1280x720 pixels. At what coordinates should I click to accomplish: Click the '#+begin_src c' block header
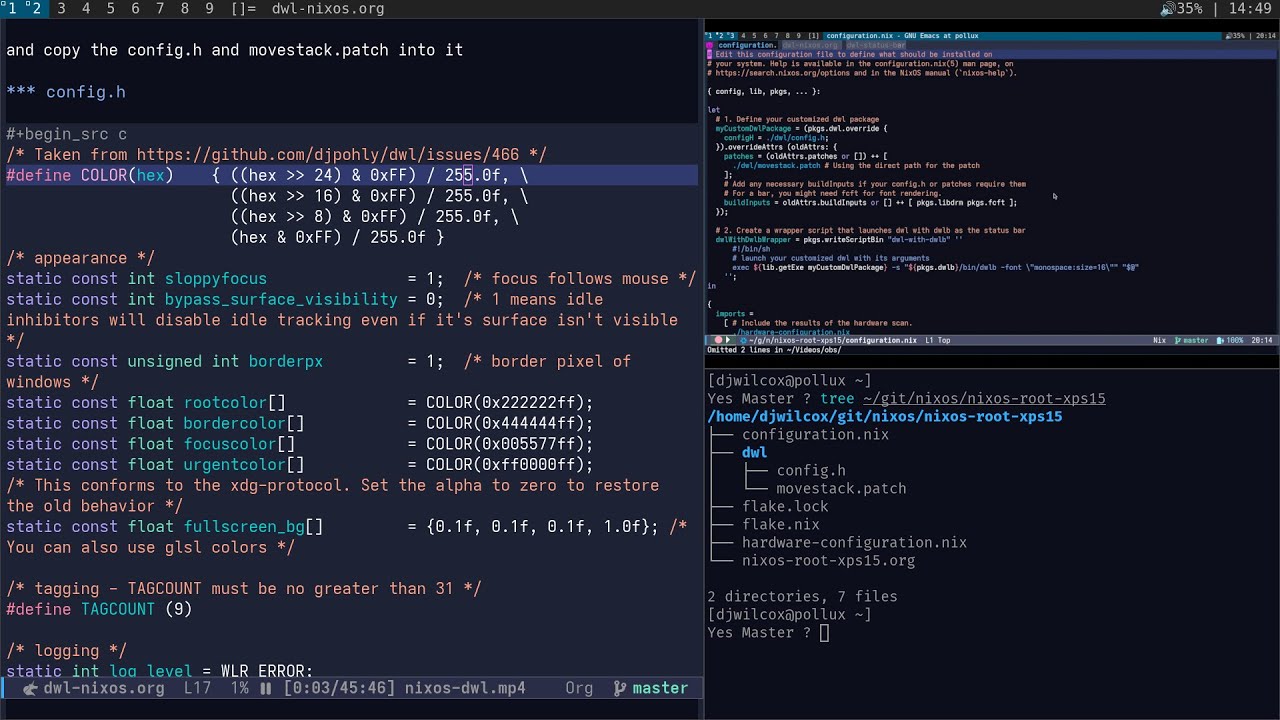pos(66,134)
